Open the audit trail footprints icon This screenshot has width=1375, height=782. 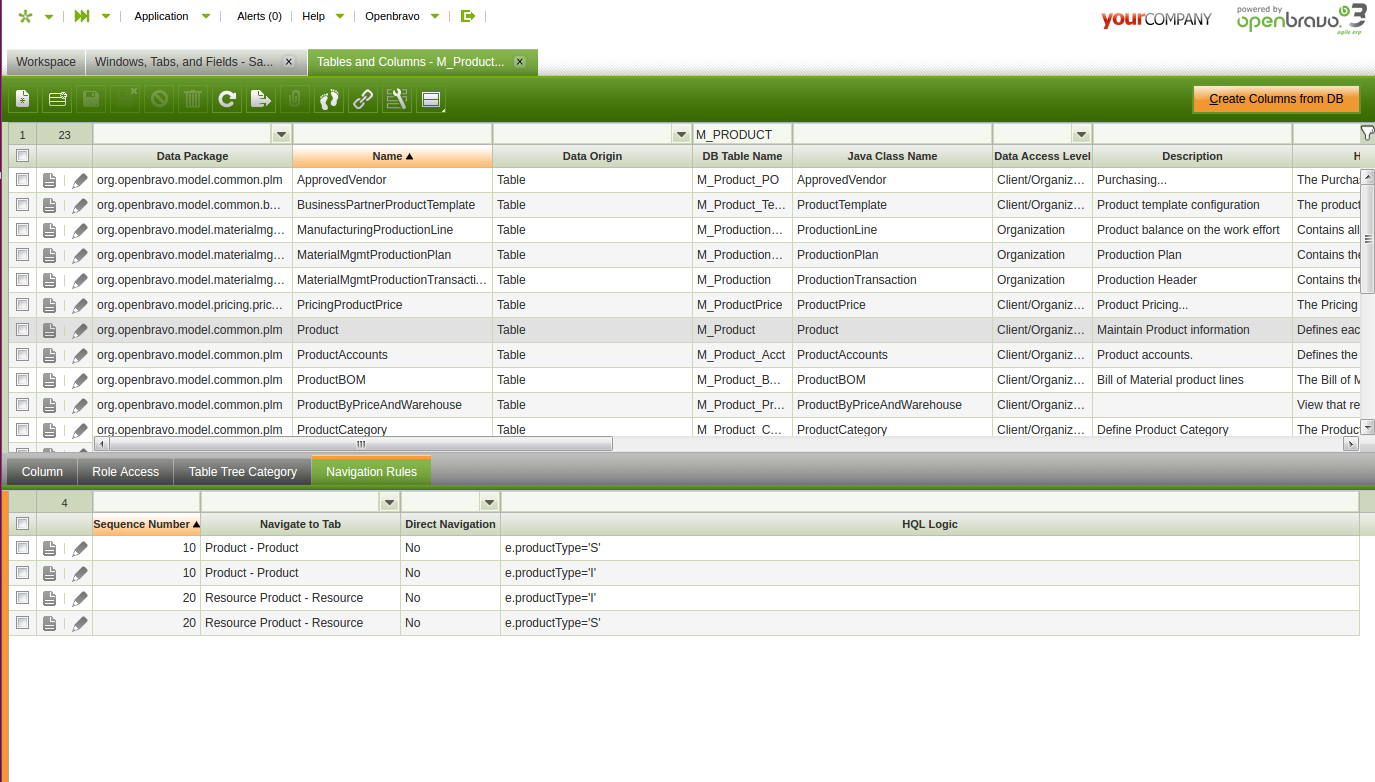(329, 99)
